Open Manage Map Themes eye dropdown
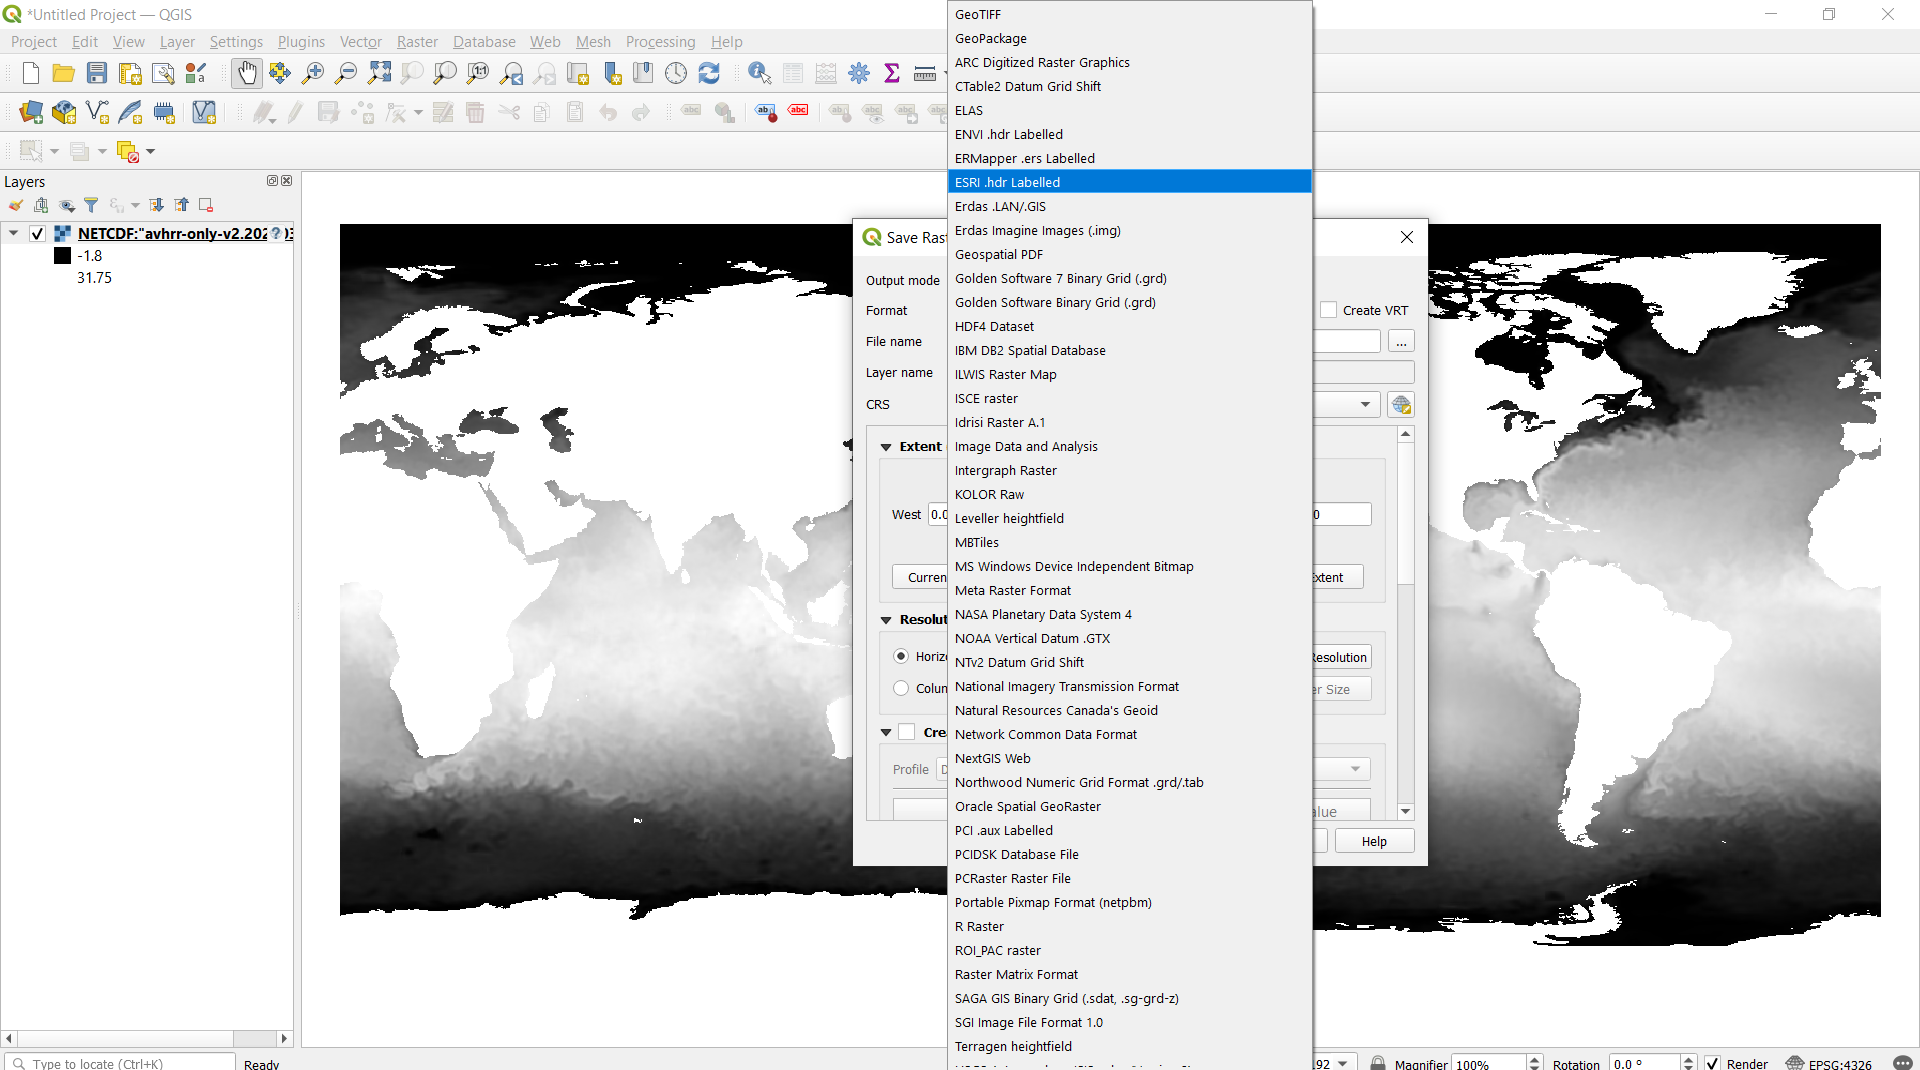 66,205
